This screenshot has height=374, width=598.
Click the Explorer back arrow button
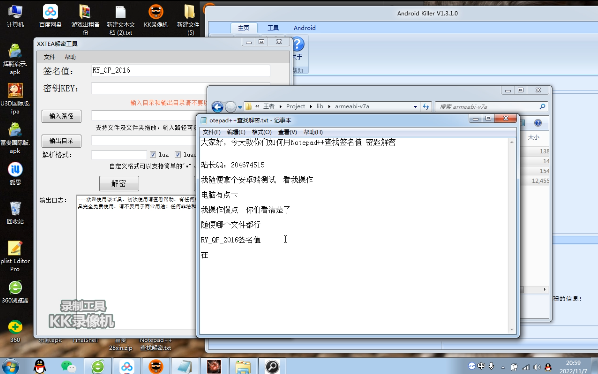[x=217, y=107]
